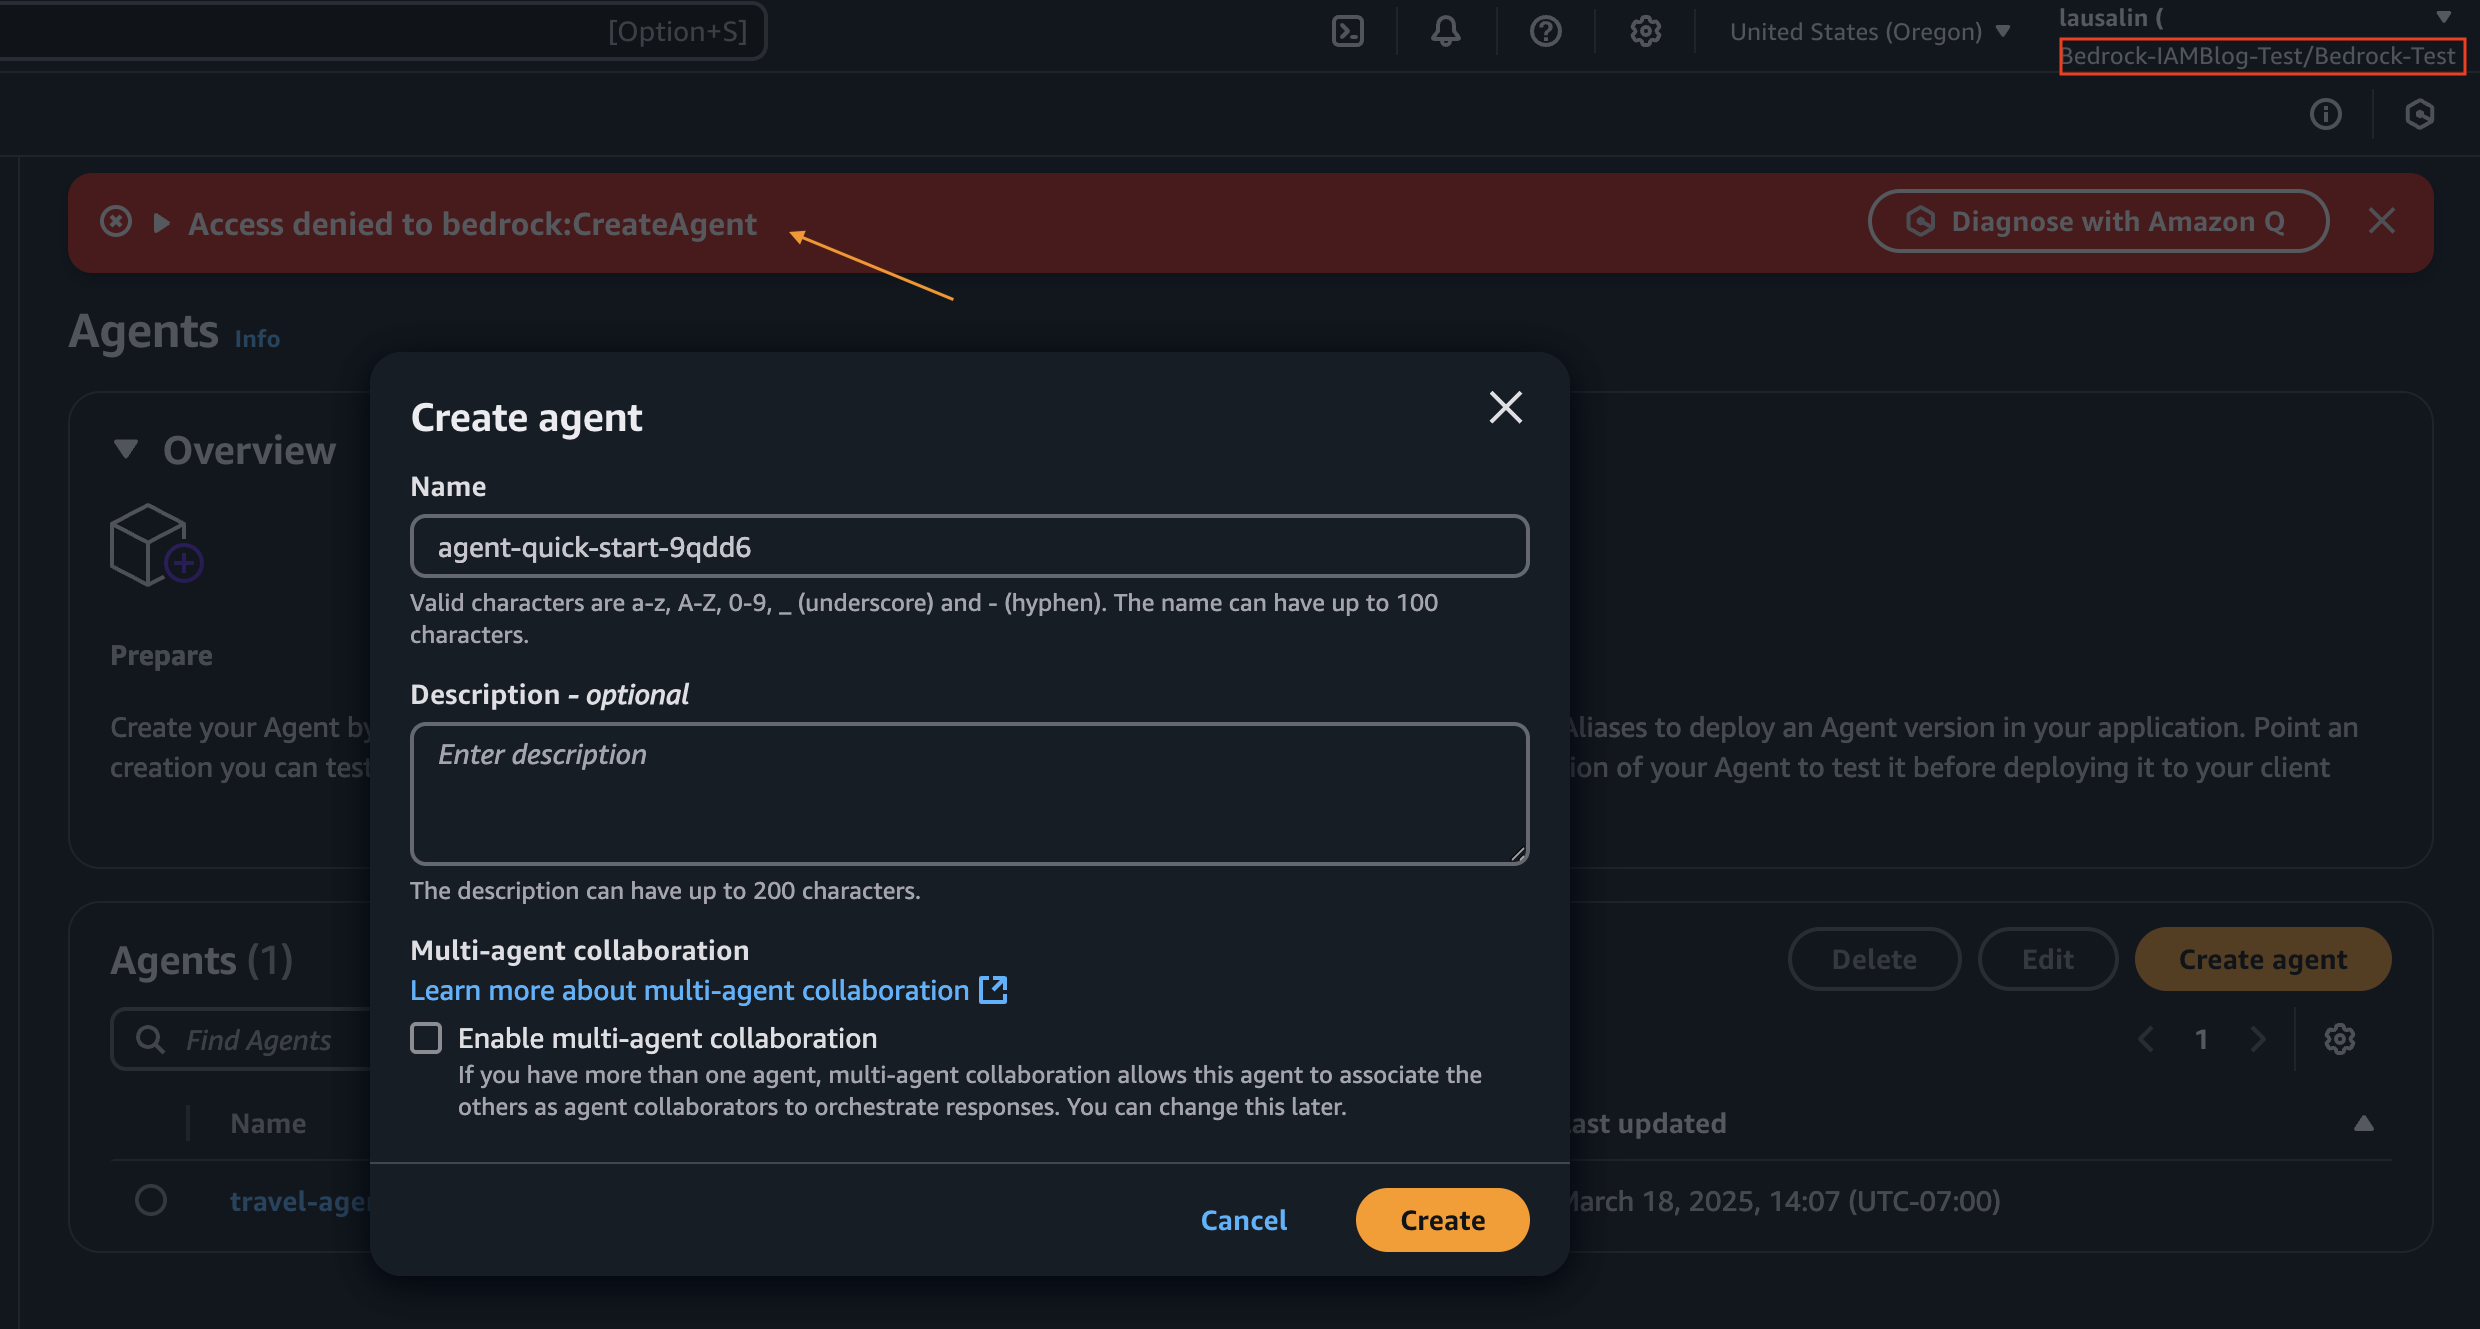Close the Create agent dialog
Screen dimensions: 2480x1329
(x=1505, y=407)
